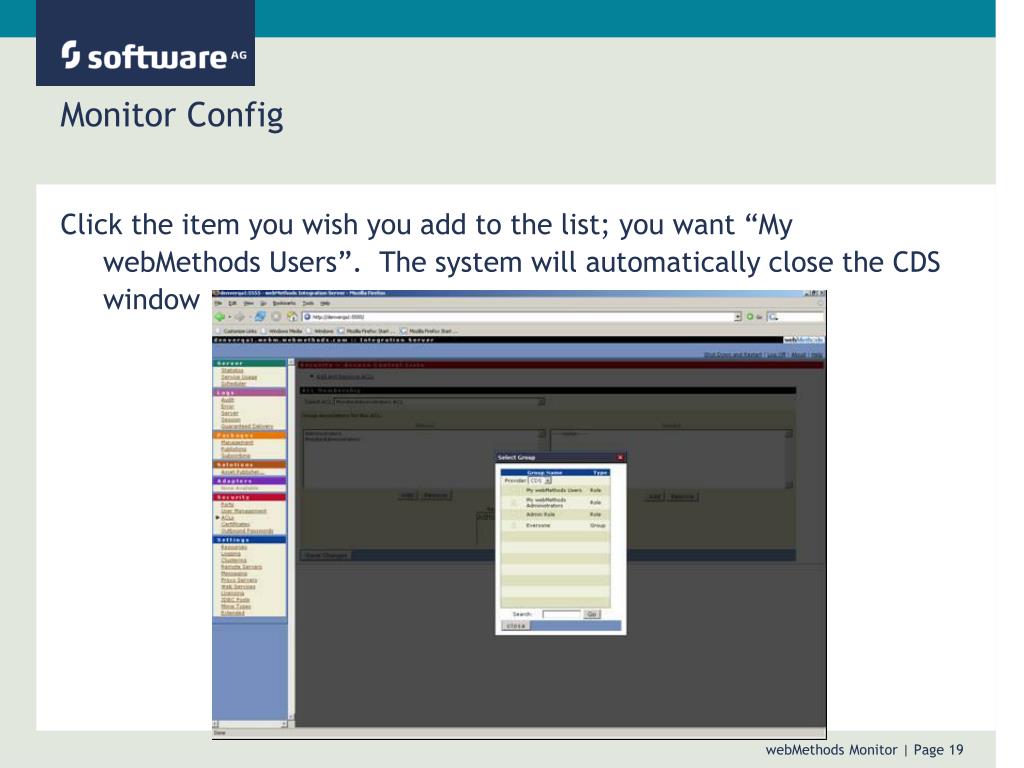Screen dimensions: 1024x768
Task: Click the Save Changes button
Action: (326, 555)
